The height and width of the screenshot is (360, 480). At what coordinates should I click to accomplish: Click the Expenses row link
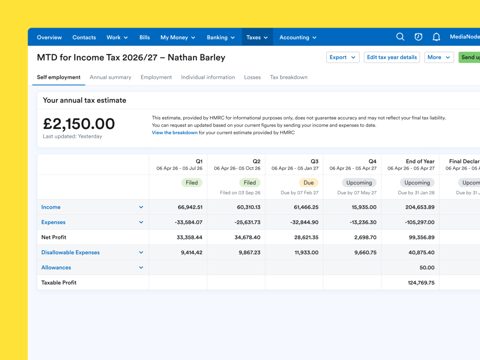tap(53, 222)
